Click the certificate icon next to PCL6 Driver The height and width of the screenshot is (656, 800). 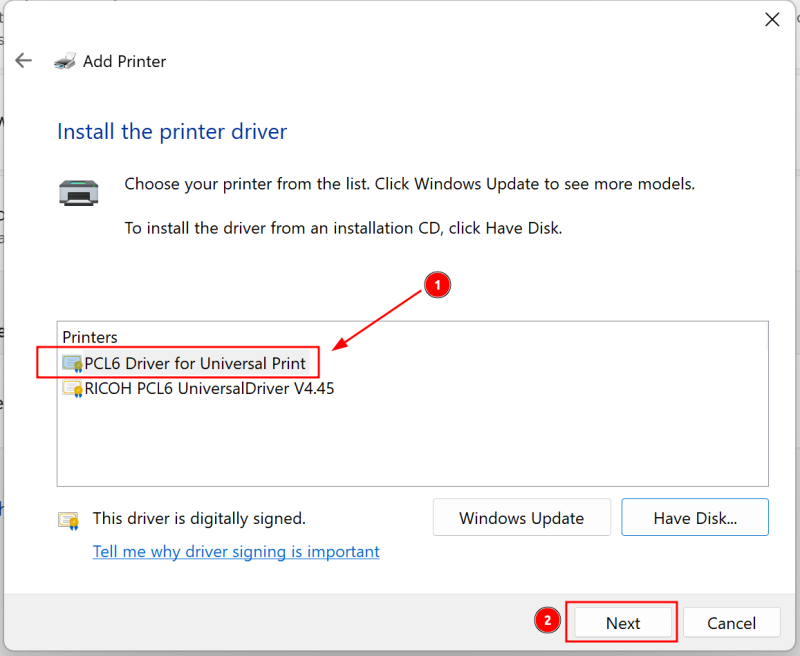click(72, 363)
